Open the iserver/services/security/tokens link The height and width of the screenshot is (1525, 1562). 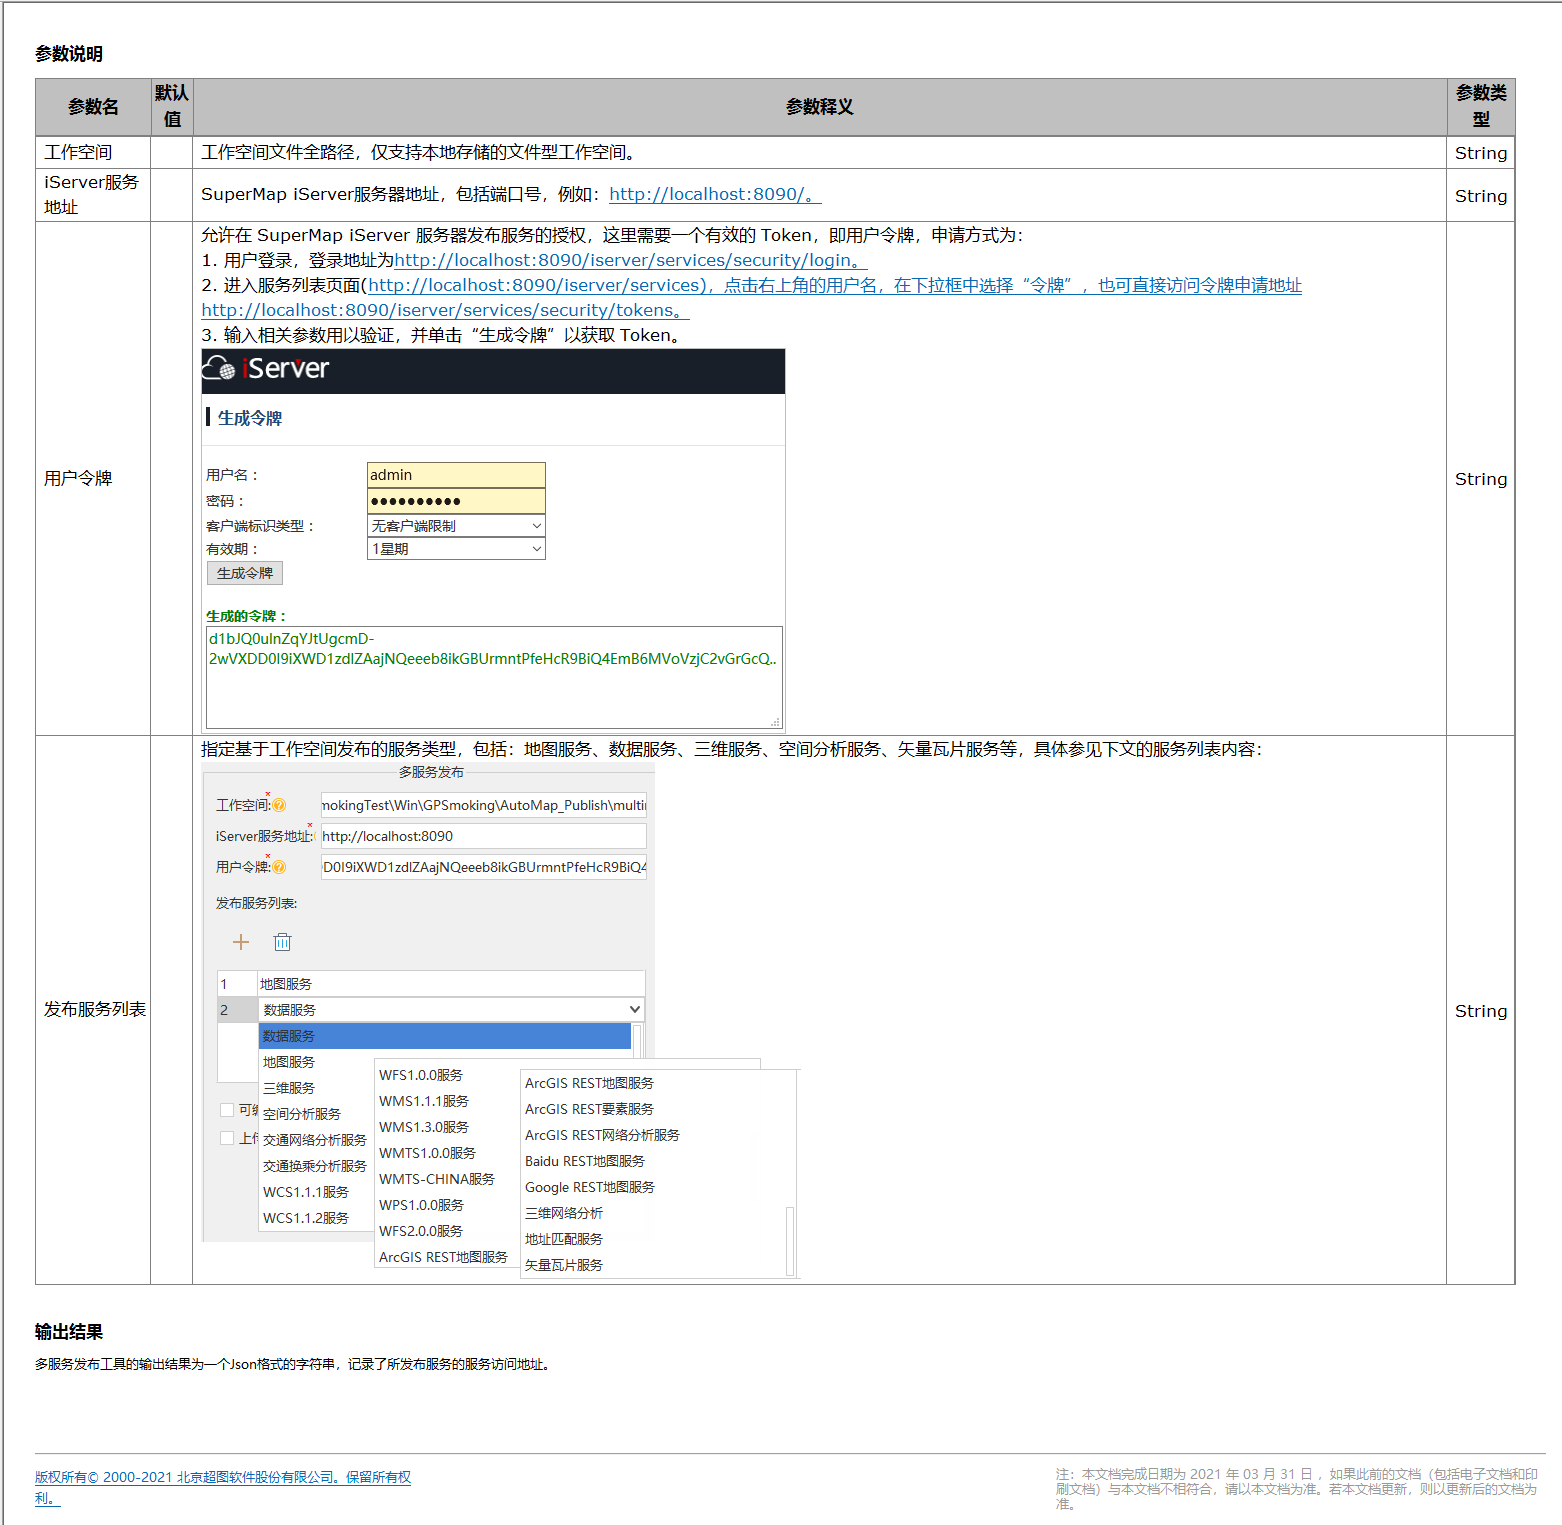(445, 310)
